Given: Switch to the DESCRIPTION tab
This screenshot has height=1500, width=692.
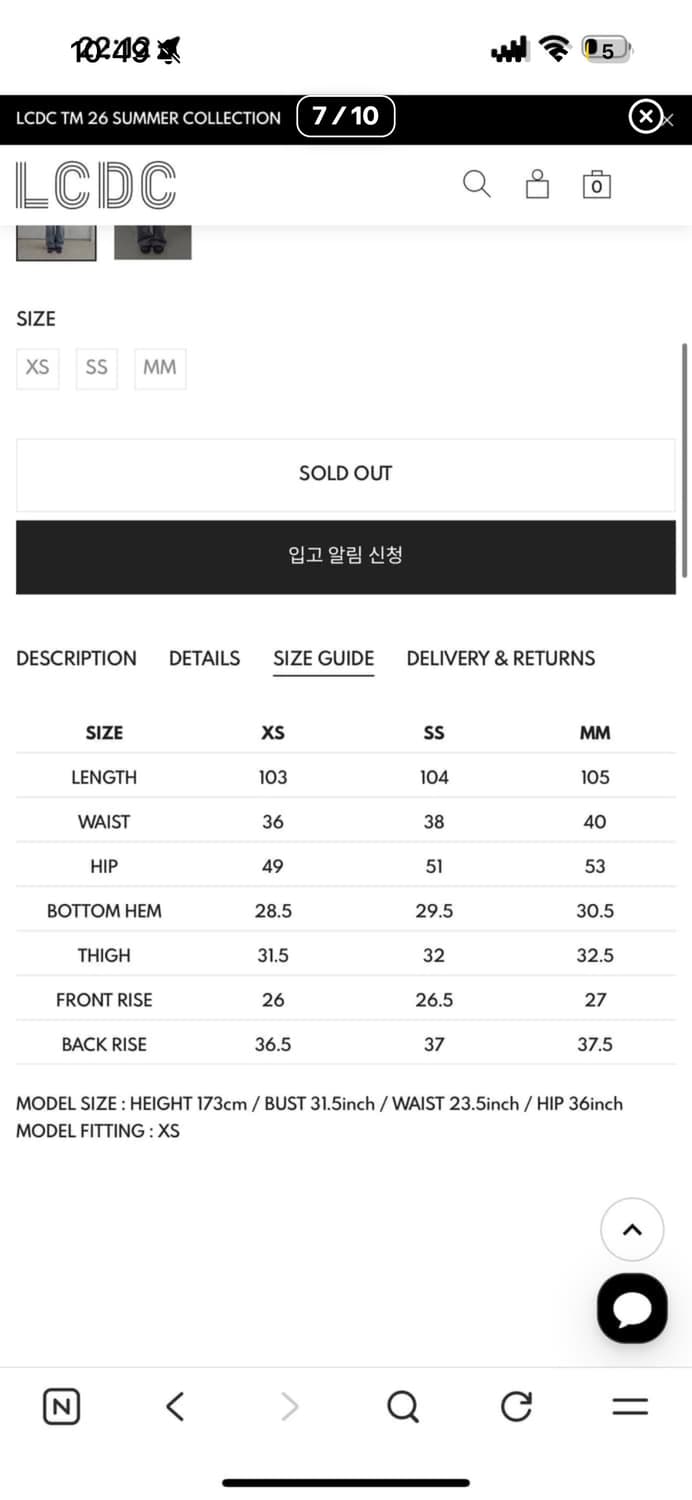Looking at the screenshot, I should click(76, 658).
